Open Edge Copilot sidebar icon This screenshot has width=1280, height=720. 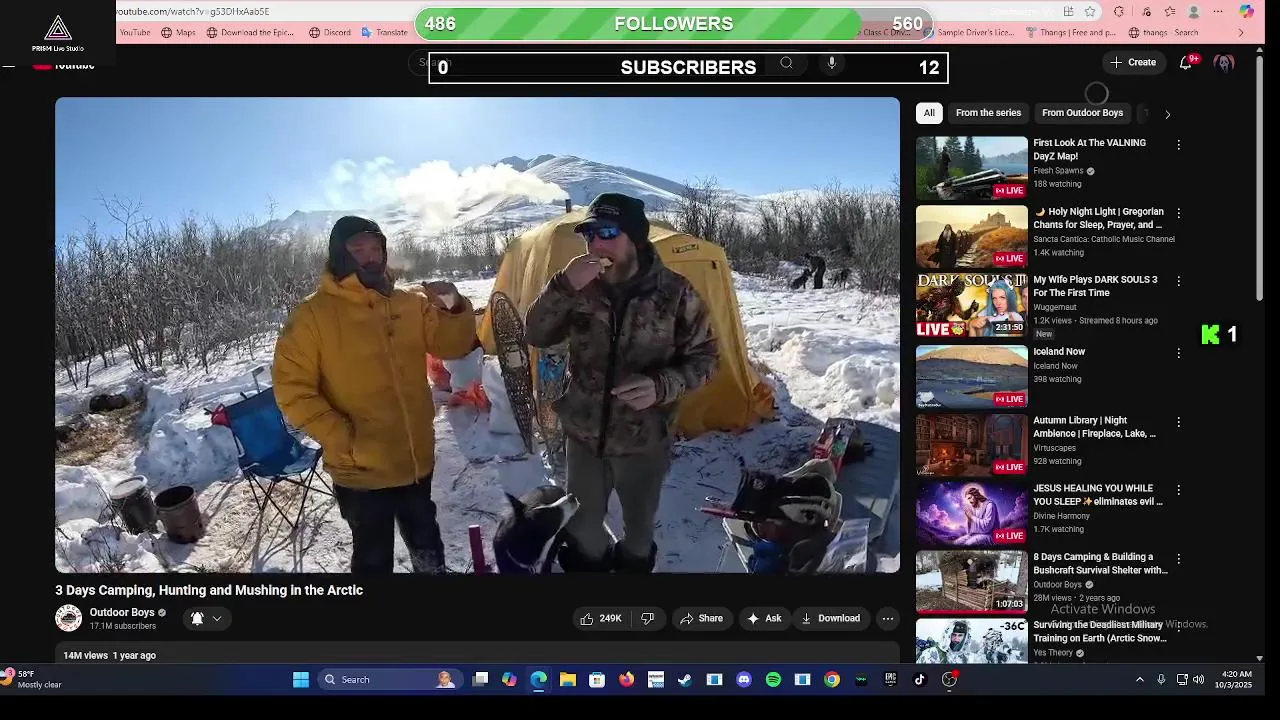pyautogui.click(x=1246, y=12)
